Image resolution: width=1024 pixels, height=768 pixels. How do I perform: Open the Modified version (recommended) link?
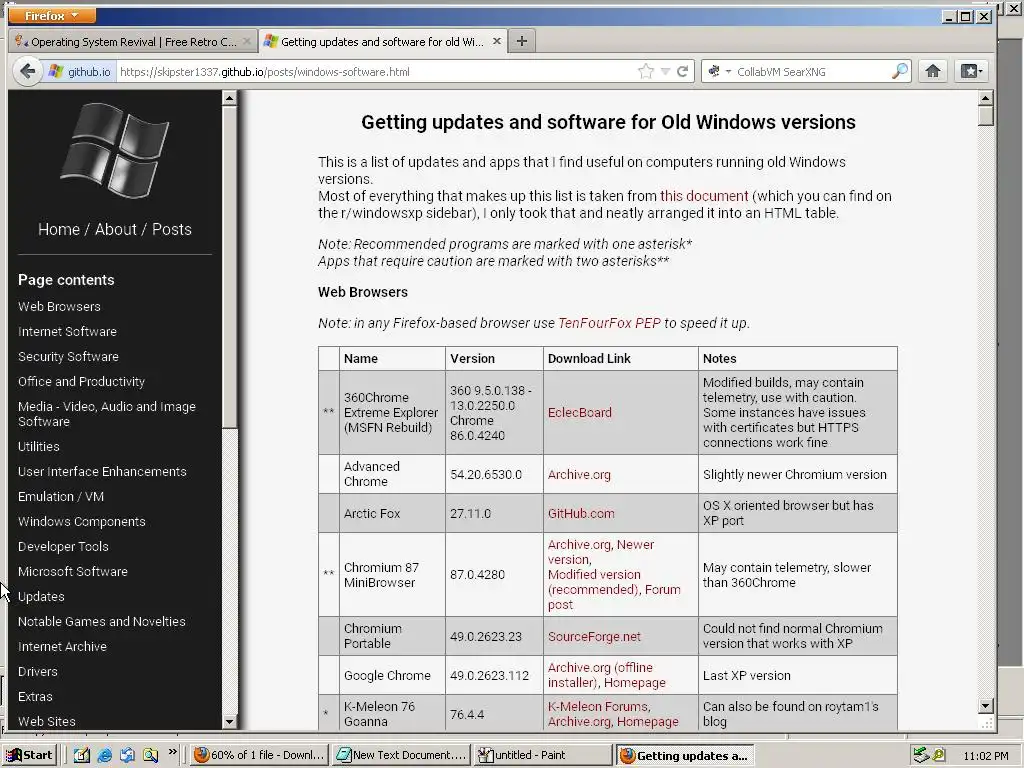point(594,582)
